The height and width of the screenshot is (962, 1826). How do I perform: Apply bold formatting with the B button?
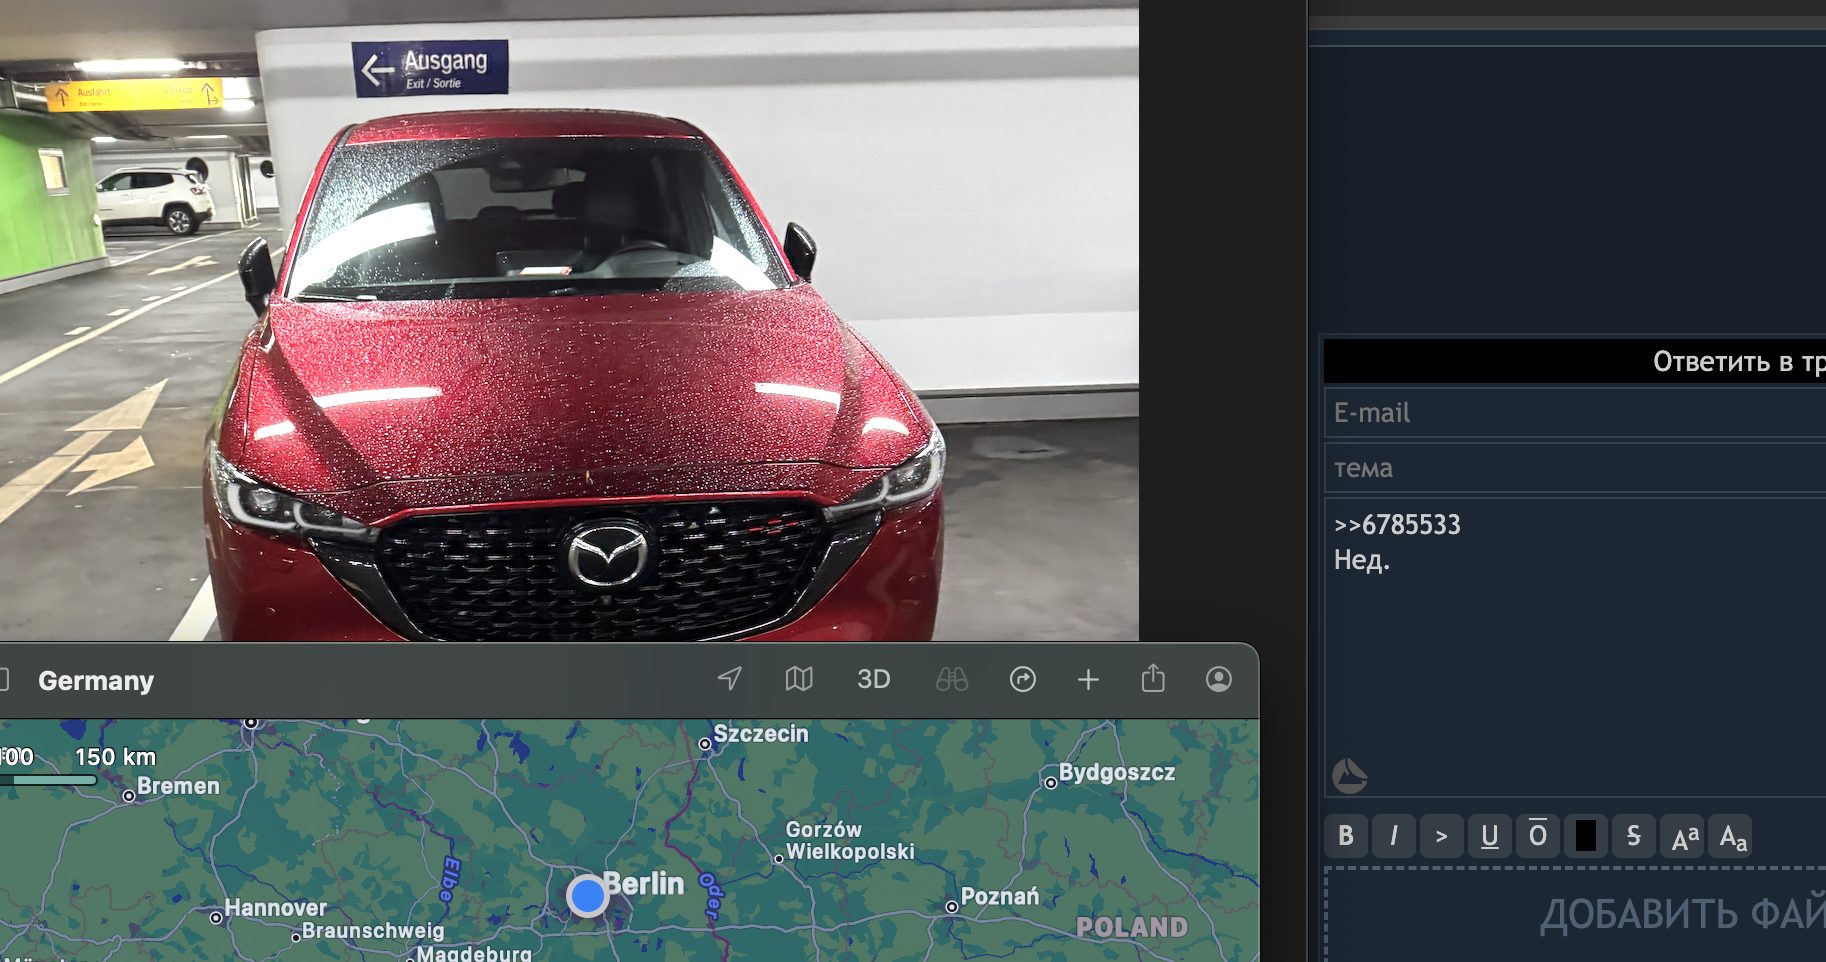(1346, 836)
